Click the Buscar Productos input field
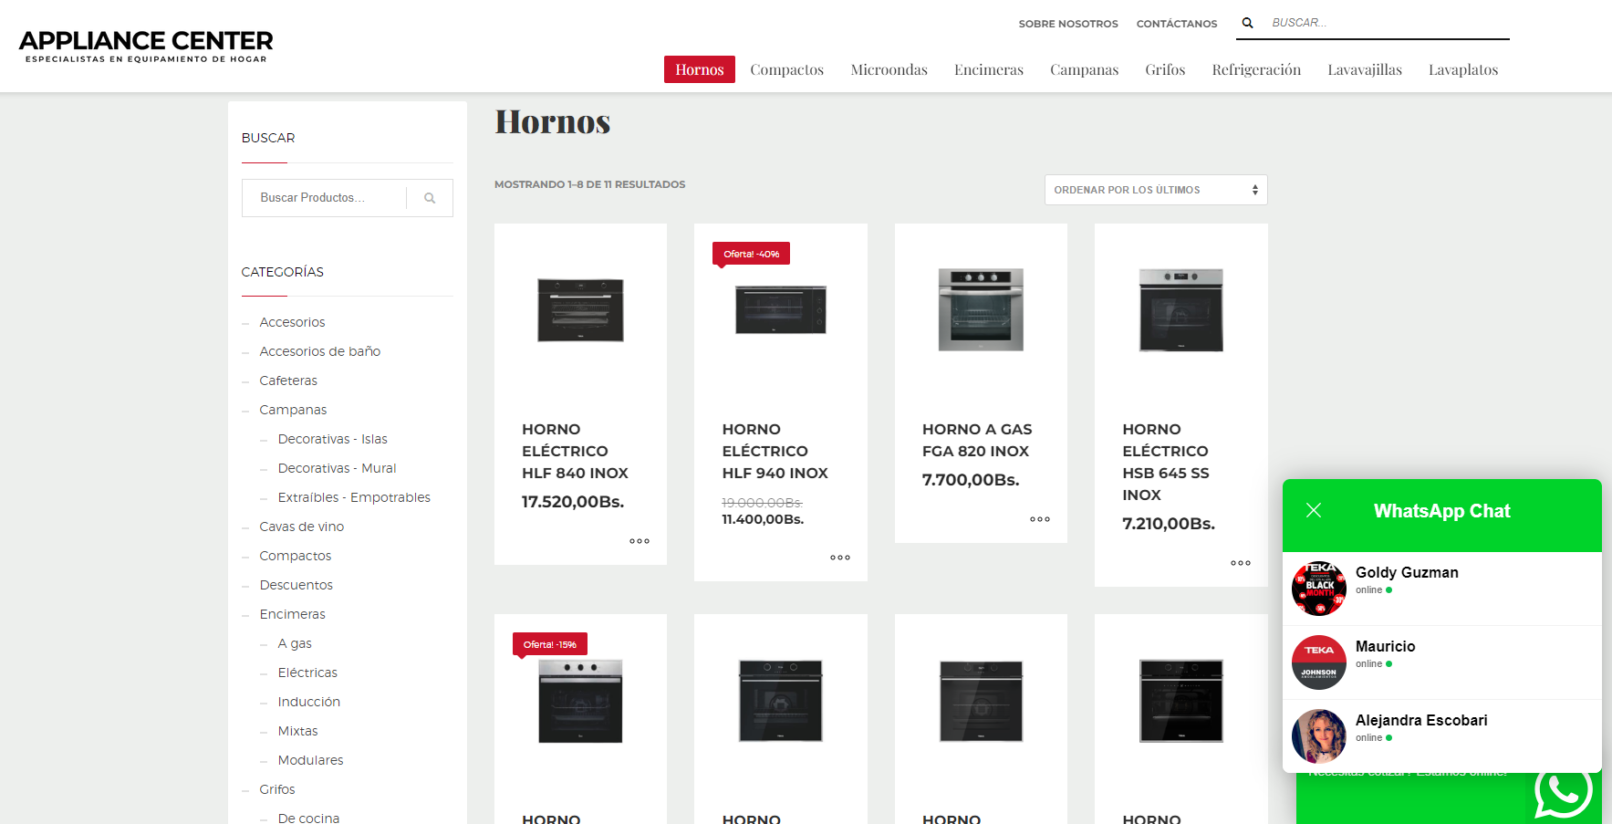This screenshot has width=1612, height=824. 325,198
